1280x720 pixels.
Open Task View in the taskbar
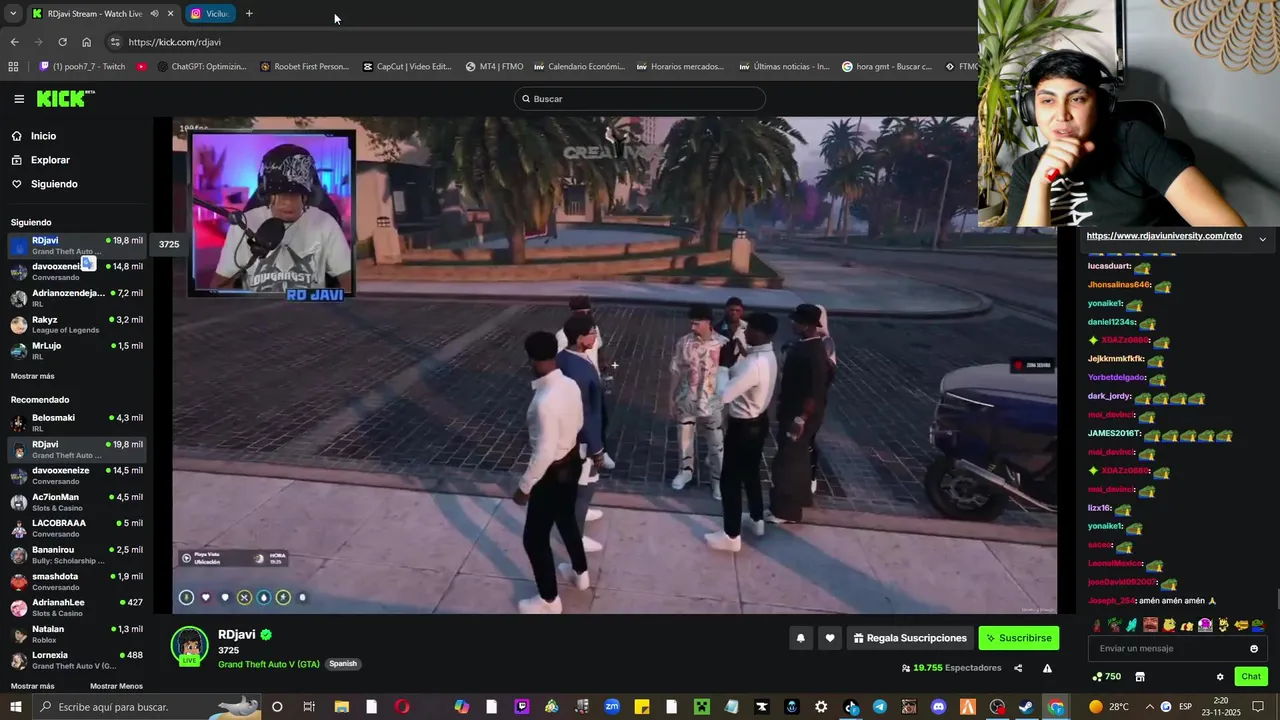pos(309,707)
